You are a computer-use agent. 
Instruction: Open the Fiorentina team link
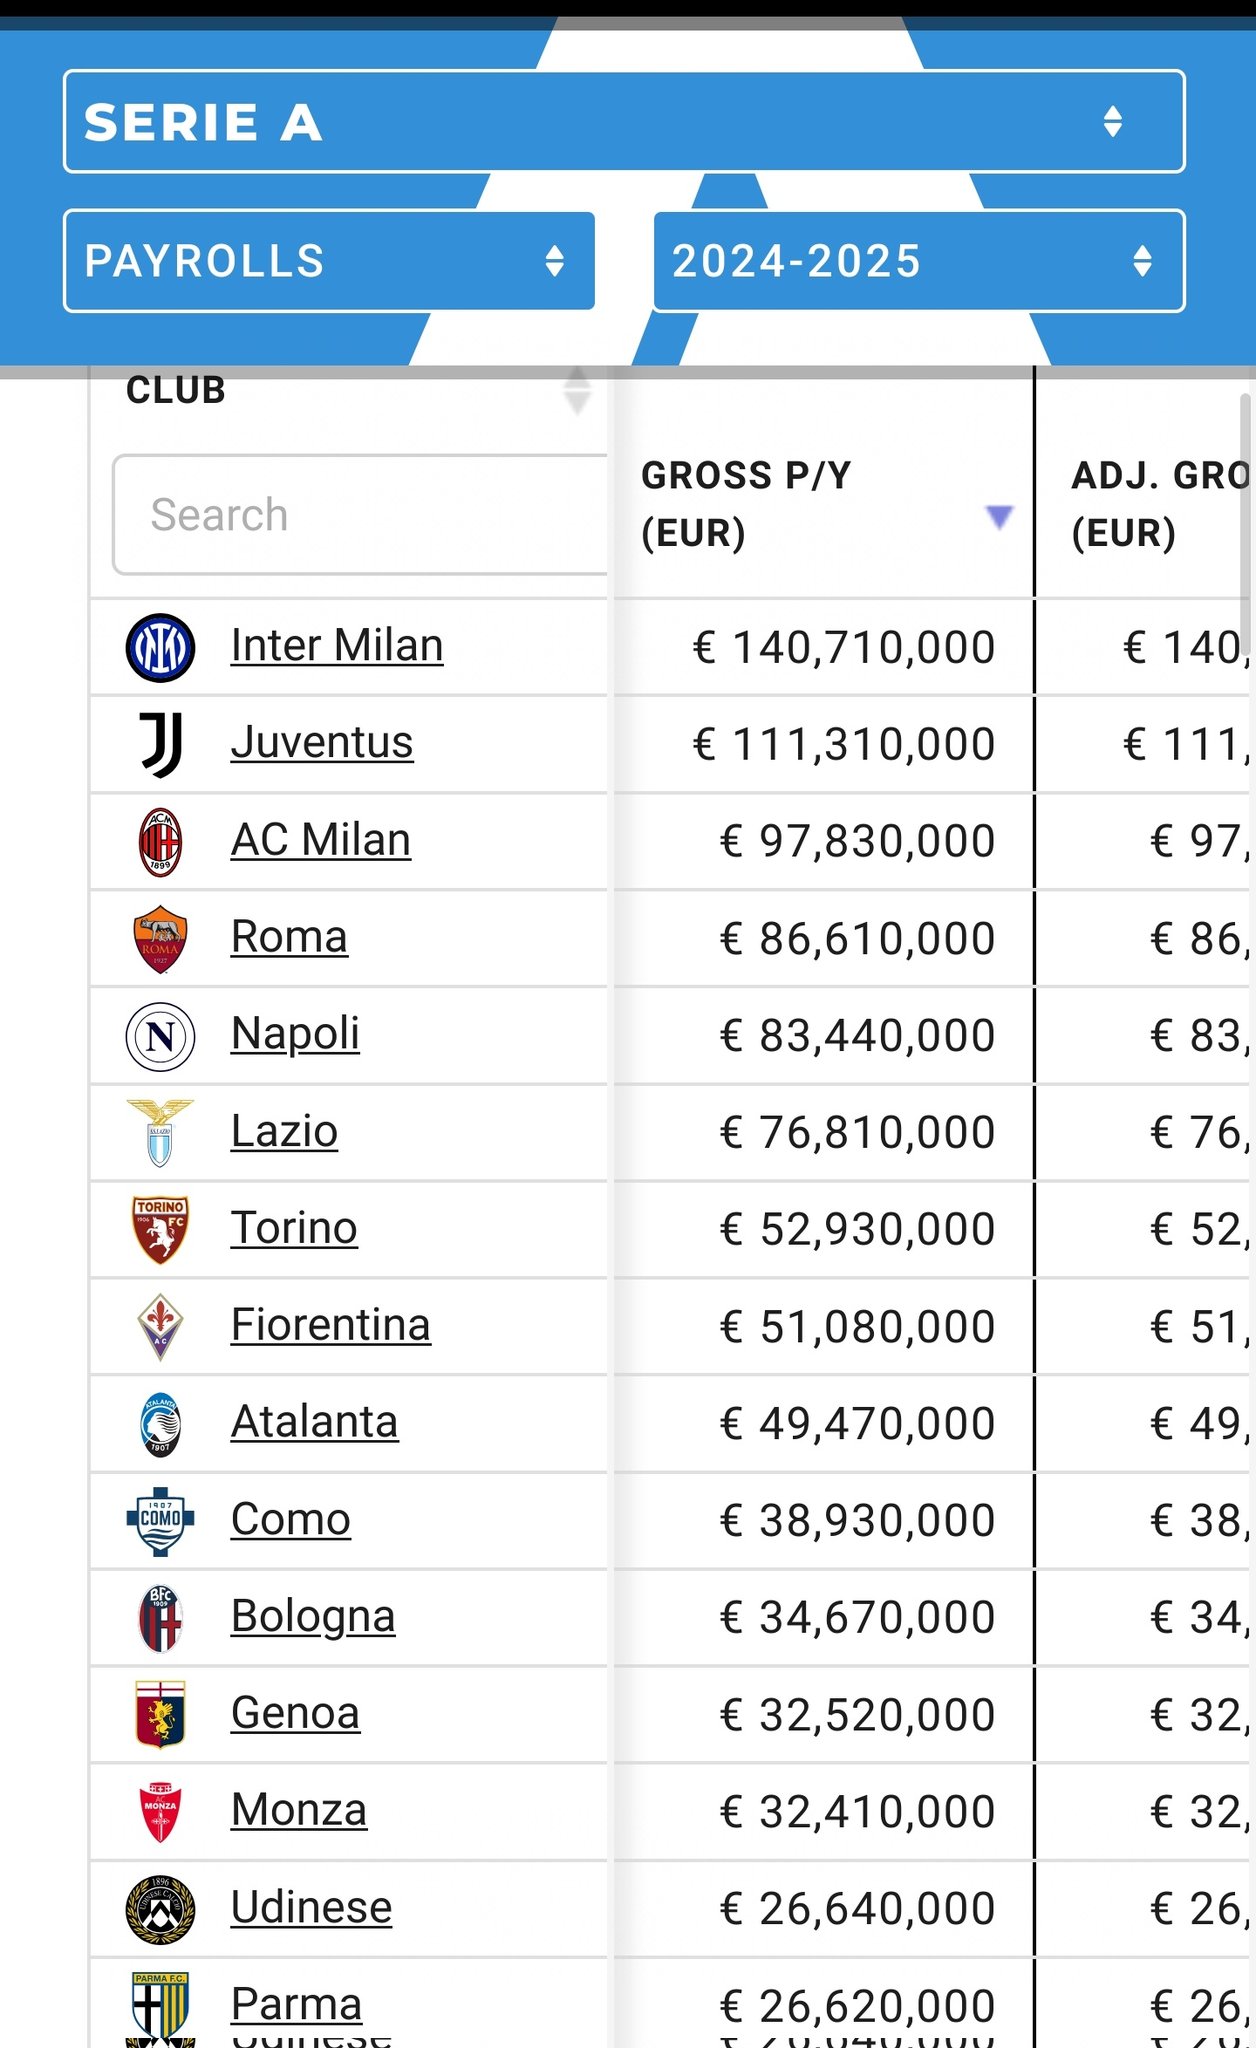point(330,1325)
